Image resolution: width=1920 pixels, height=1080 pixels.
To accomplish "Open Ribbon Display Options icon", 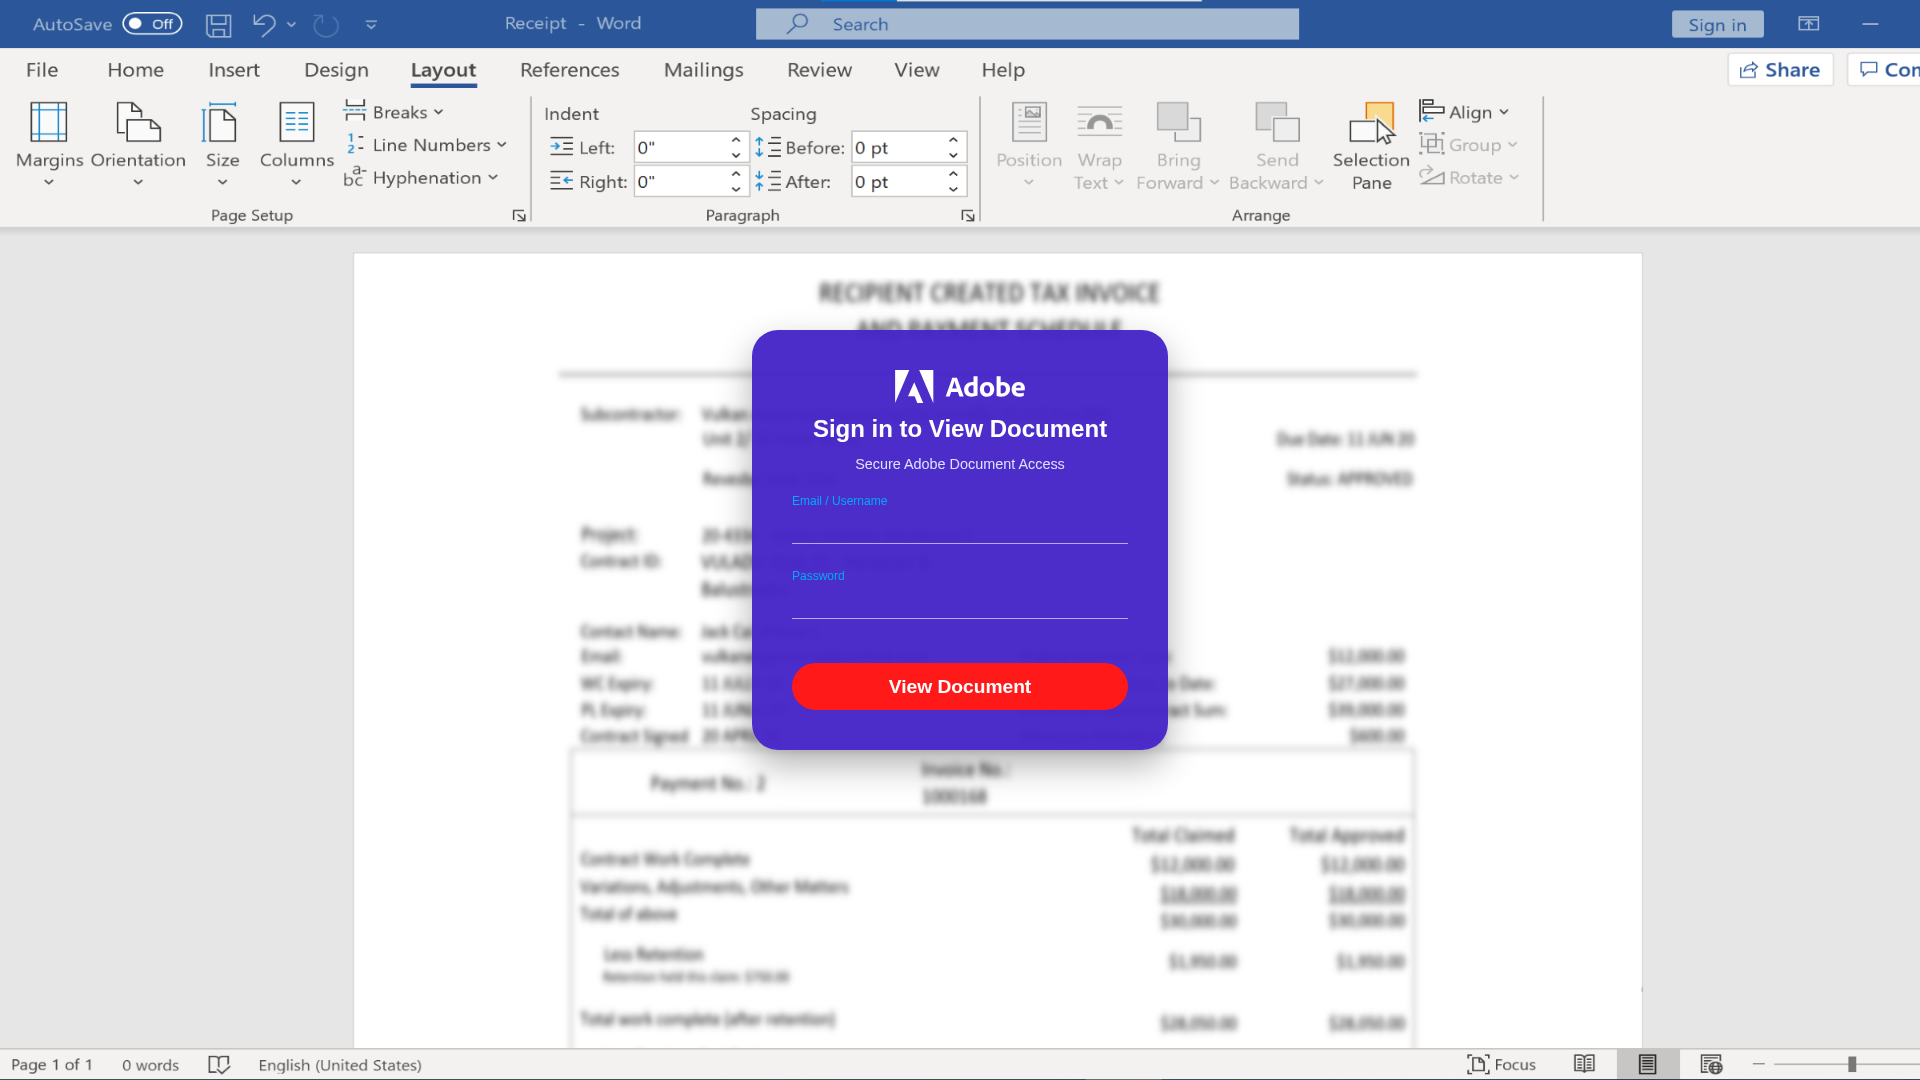I will [x=1808, y=24].
